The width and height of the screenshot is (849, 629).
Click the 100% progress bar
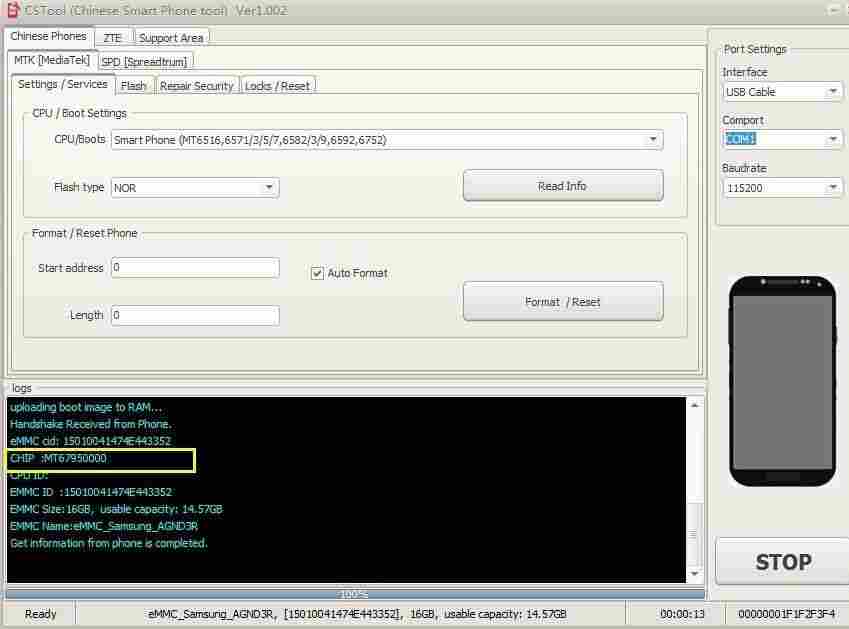(x=355, y=594)
